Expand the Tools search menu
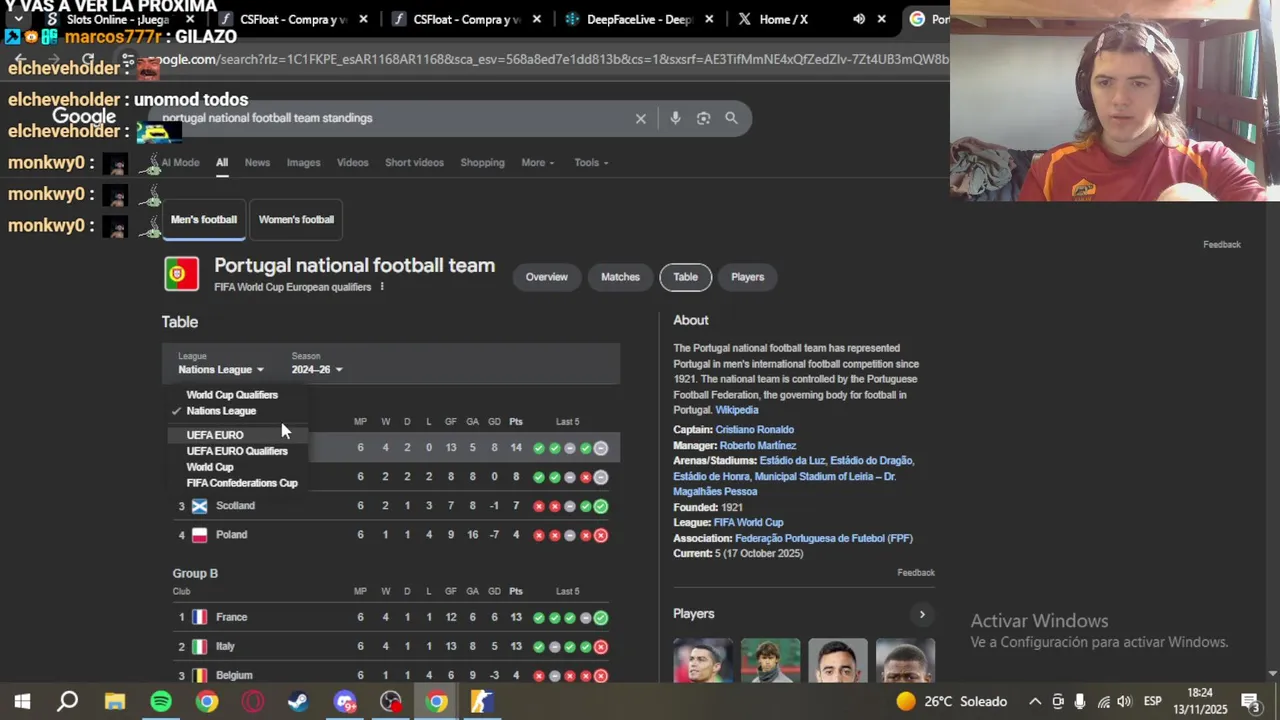The height and width of the screenshot is (720, 1280). (591, 163)
